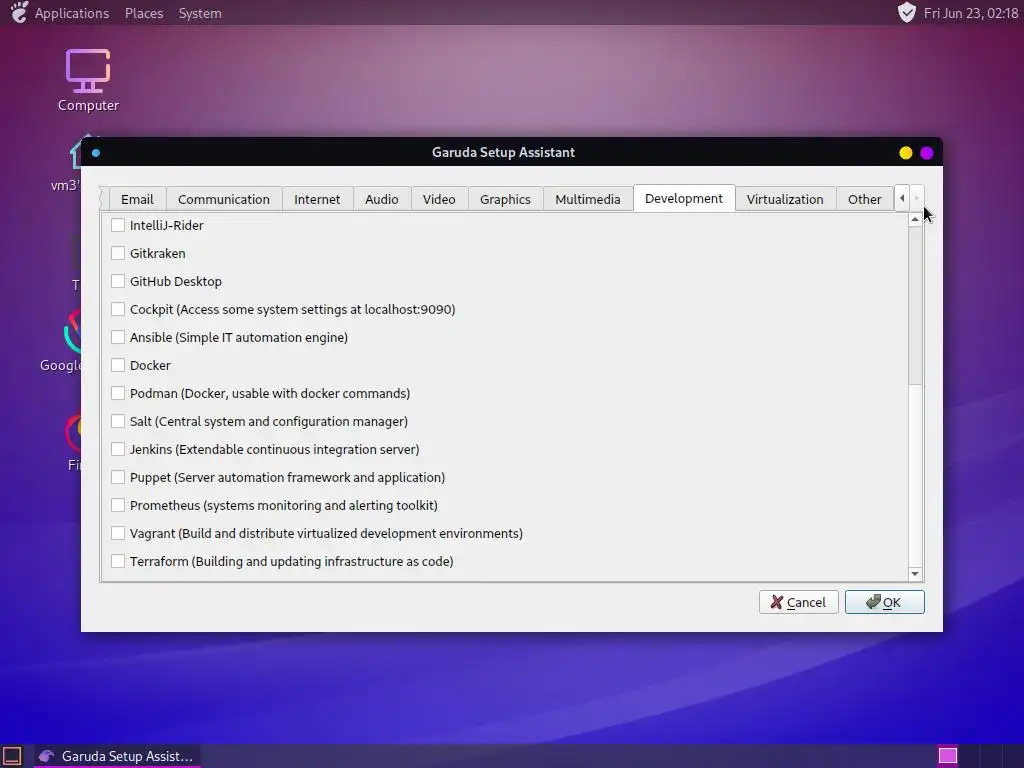The height and width of the screenshot is (768, 1024).
Task: Click the Garuda Setup Assistant title text
Action: pos(503,152)
